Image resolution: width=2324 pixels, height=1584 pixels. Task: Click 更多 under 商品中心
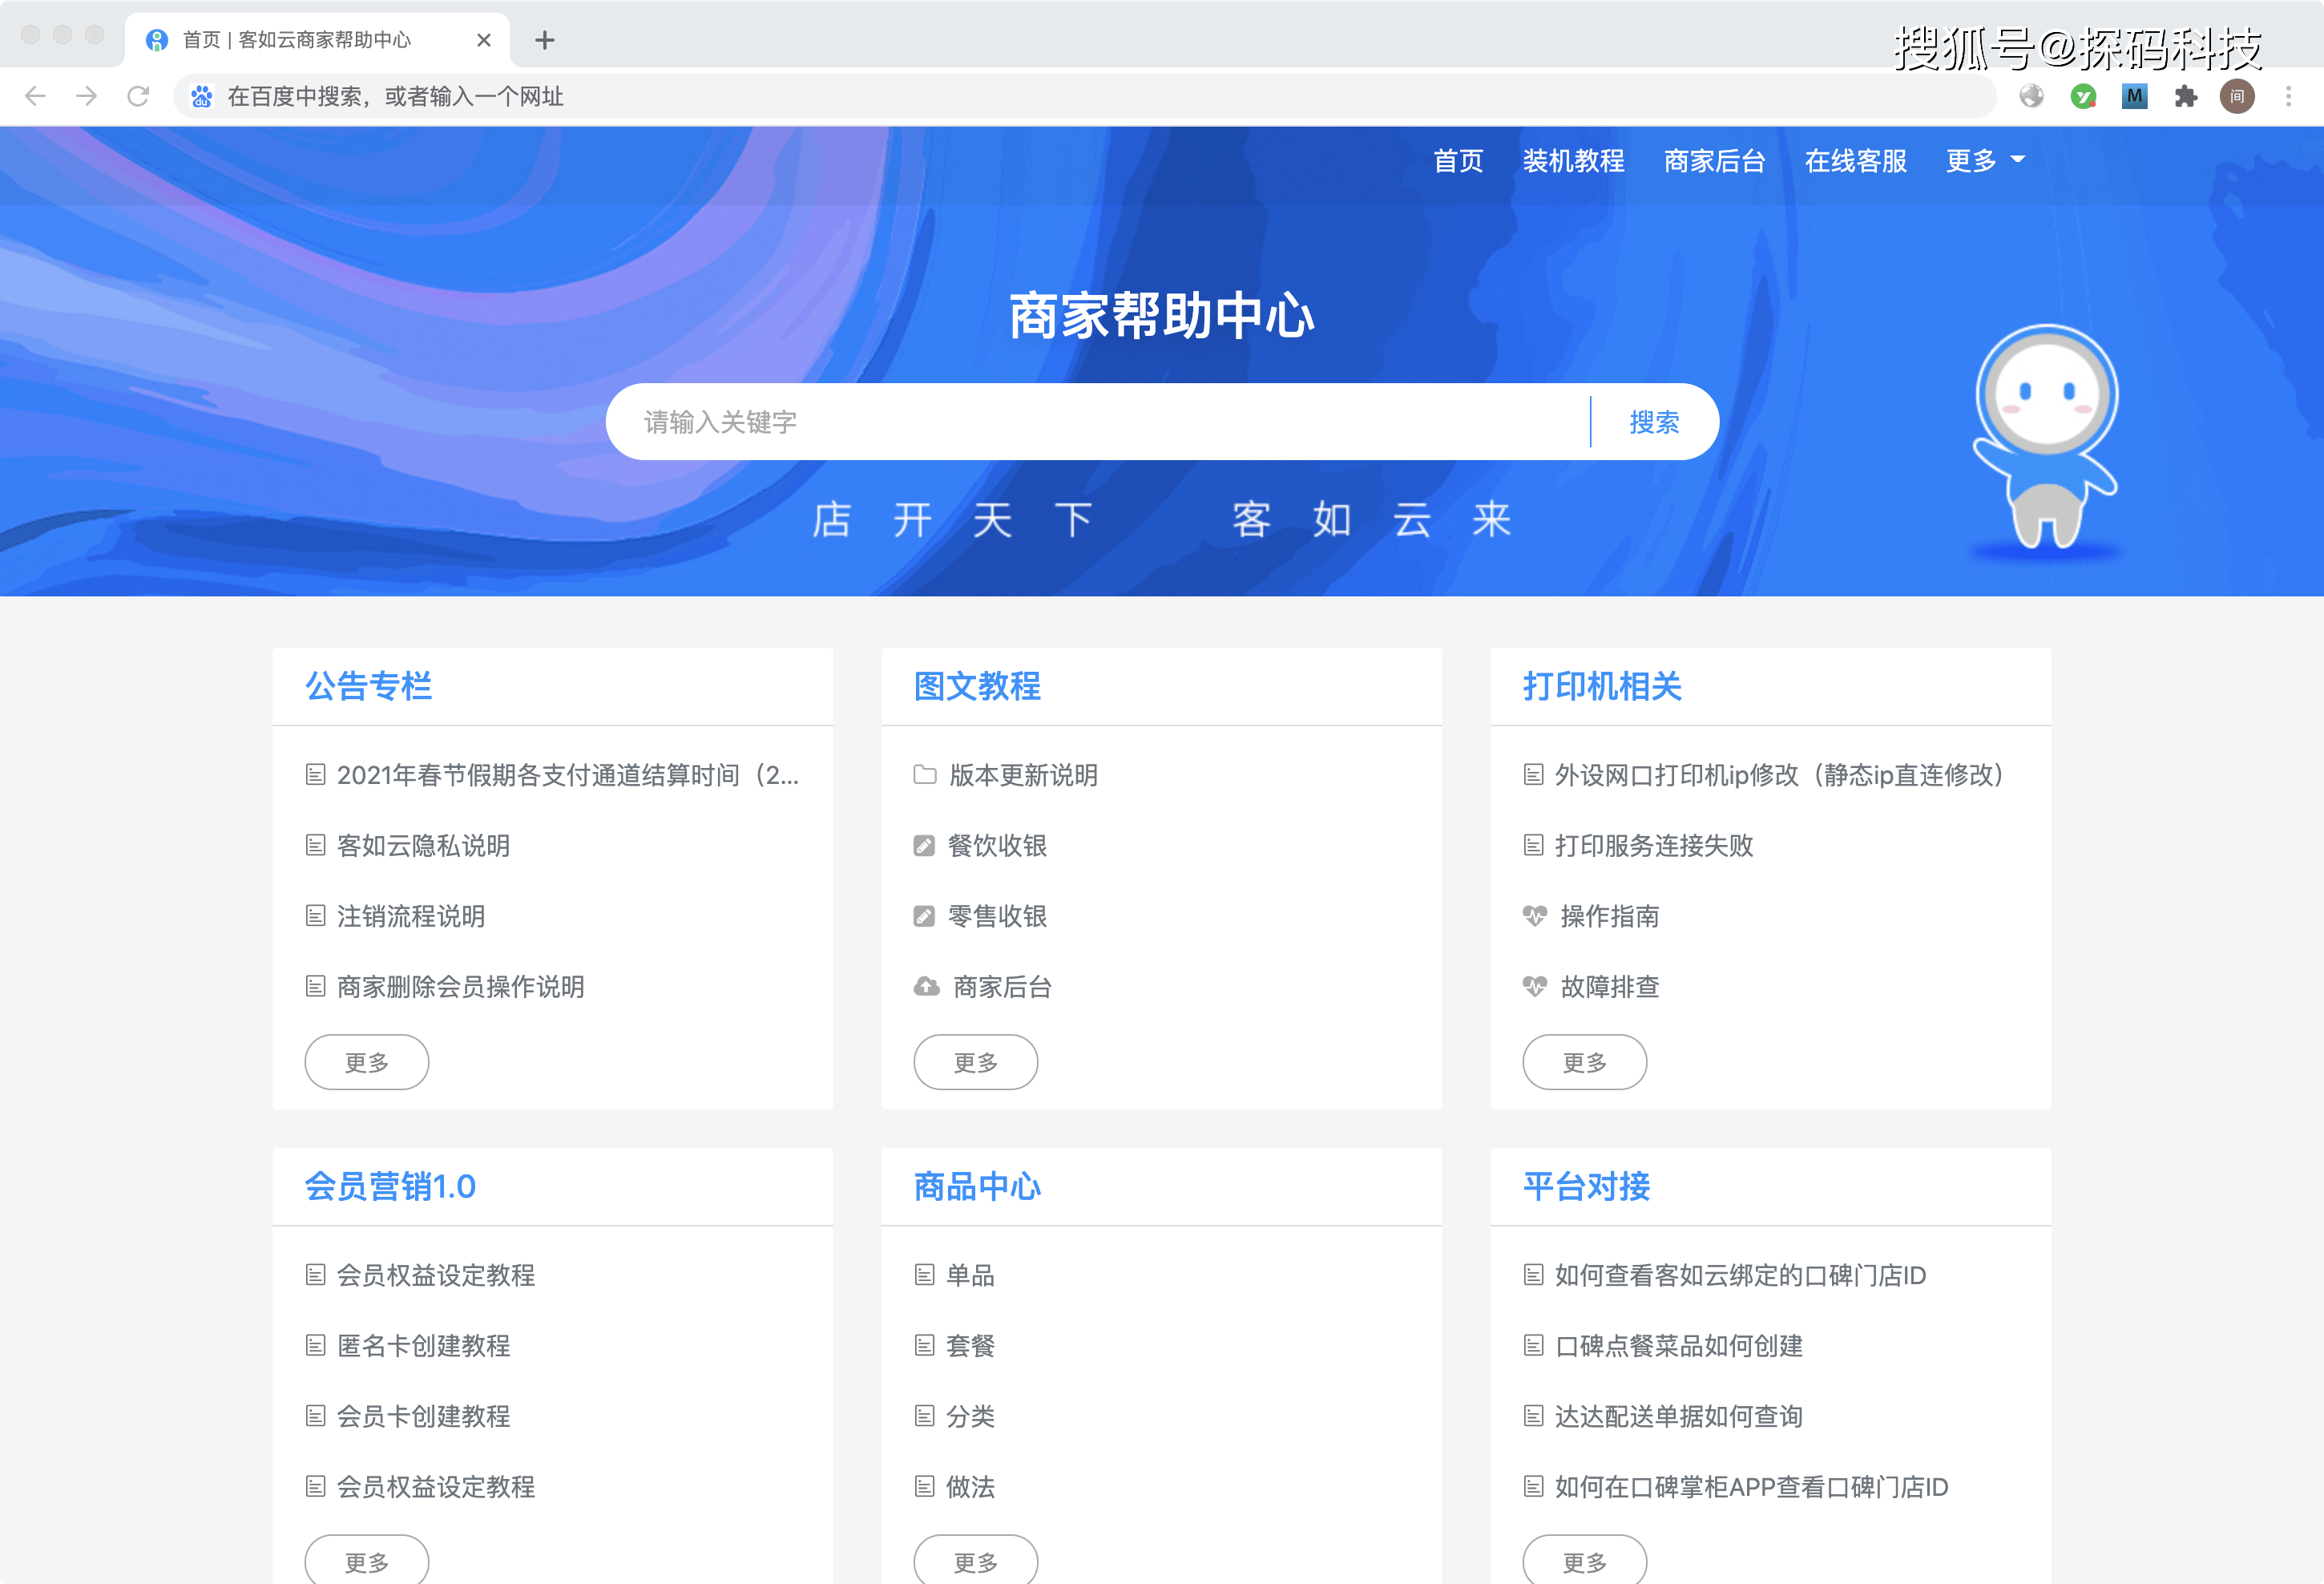tap(976, 1560)
